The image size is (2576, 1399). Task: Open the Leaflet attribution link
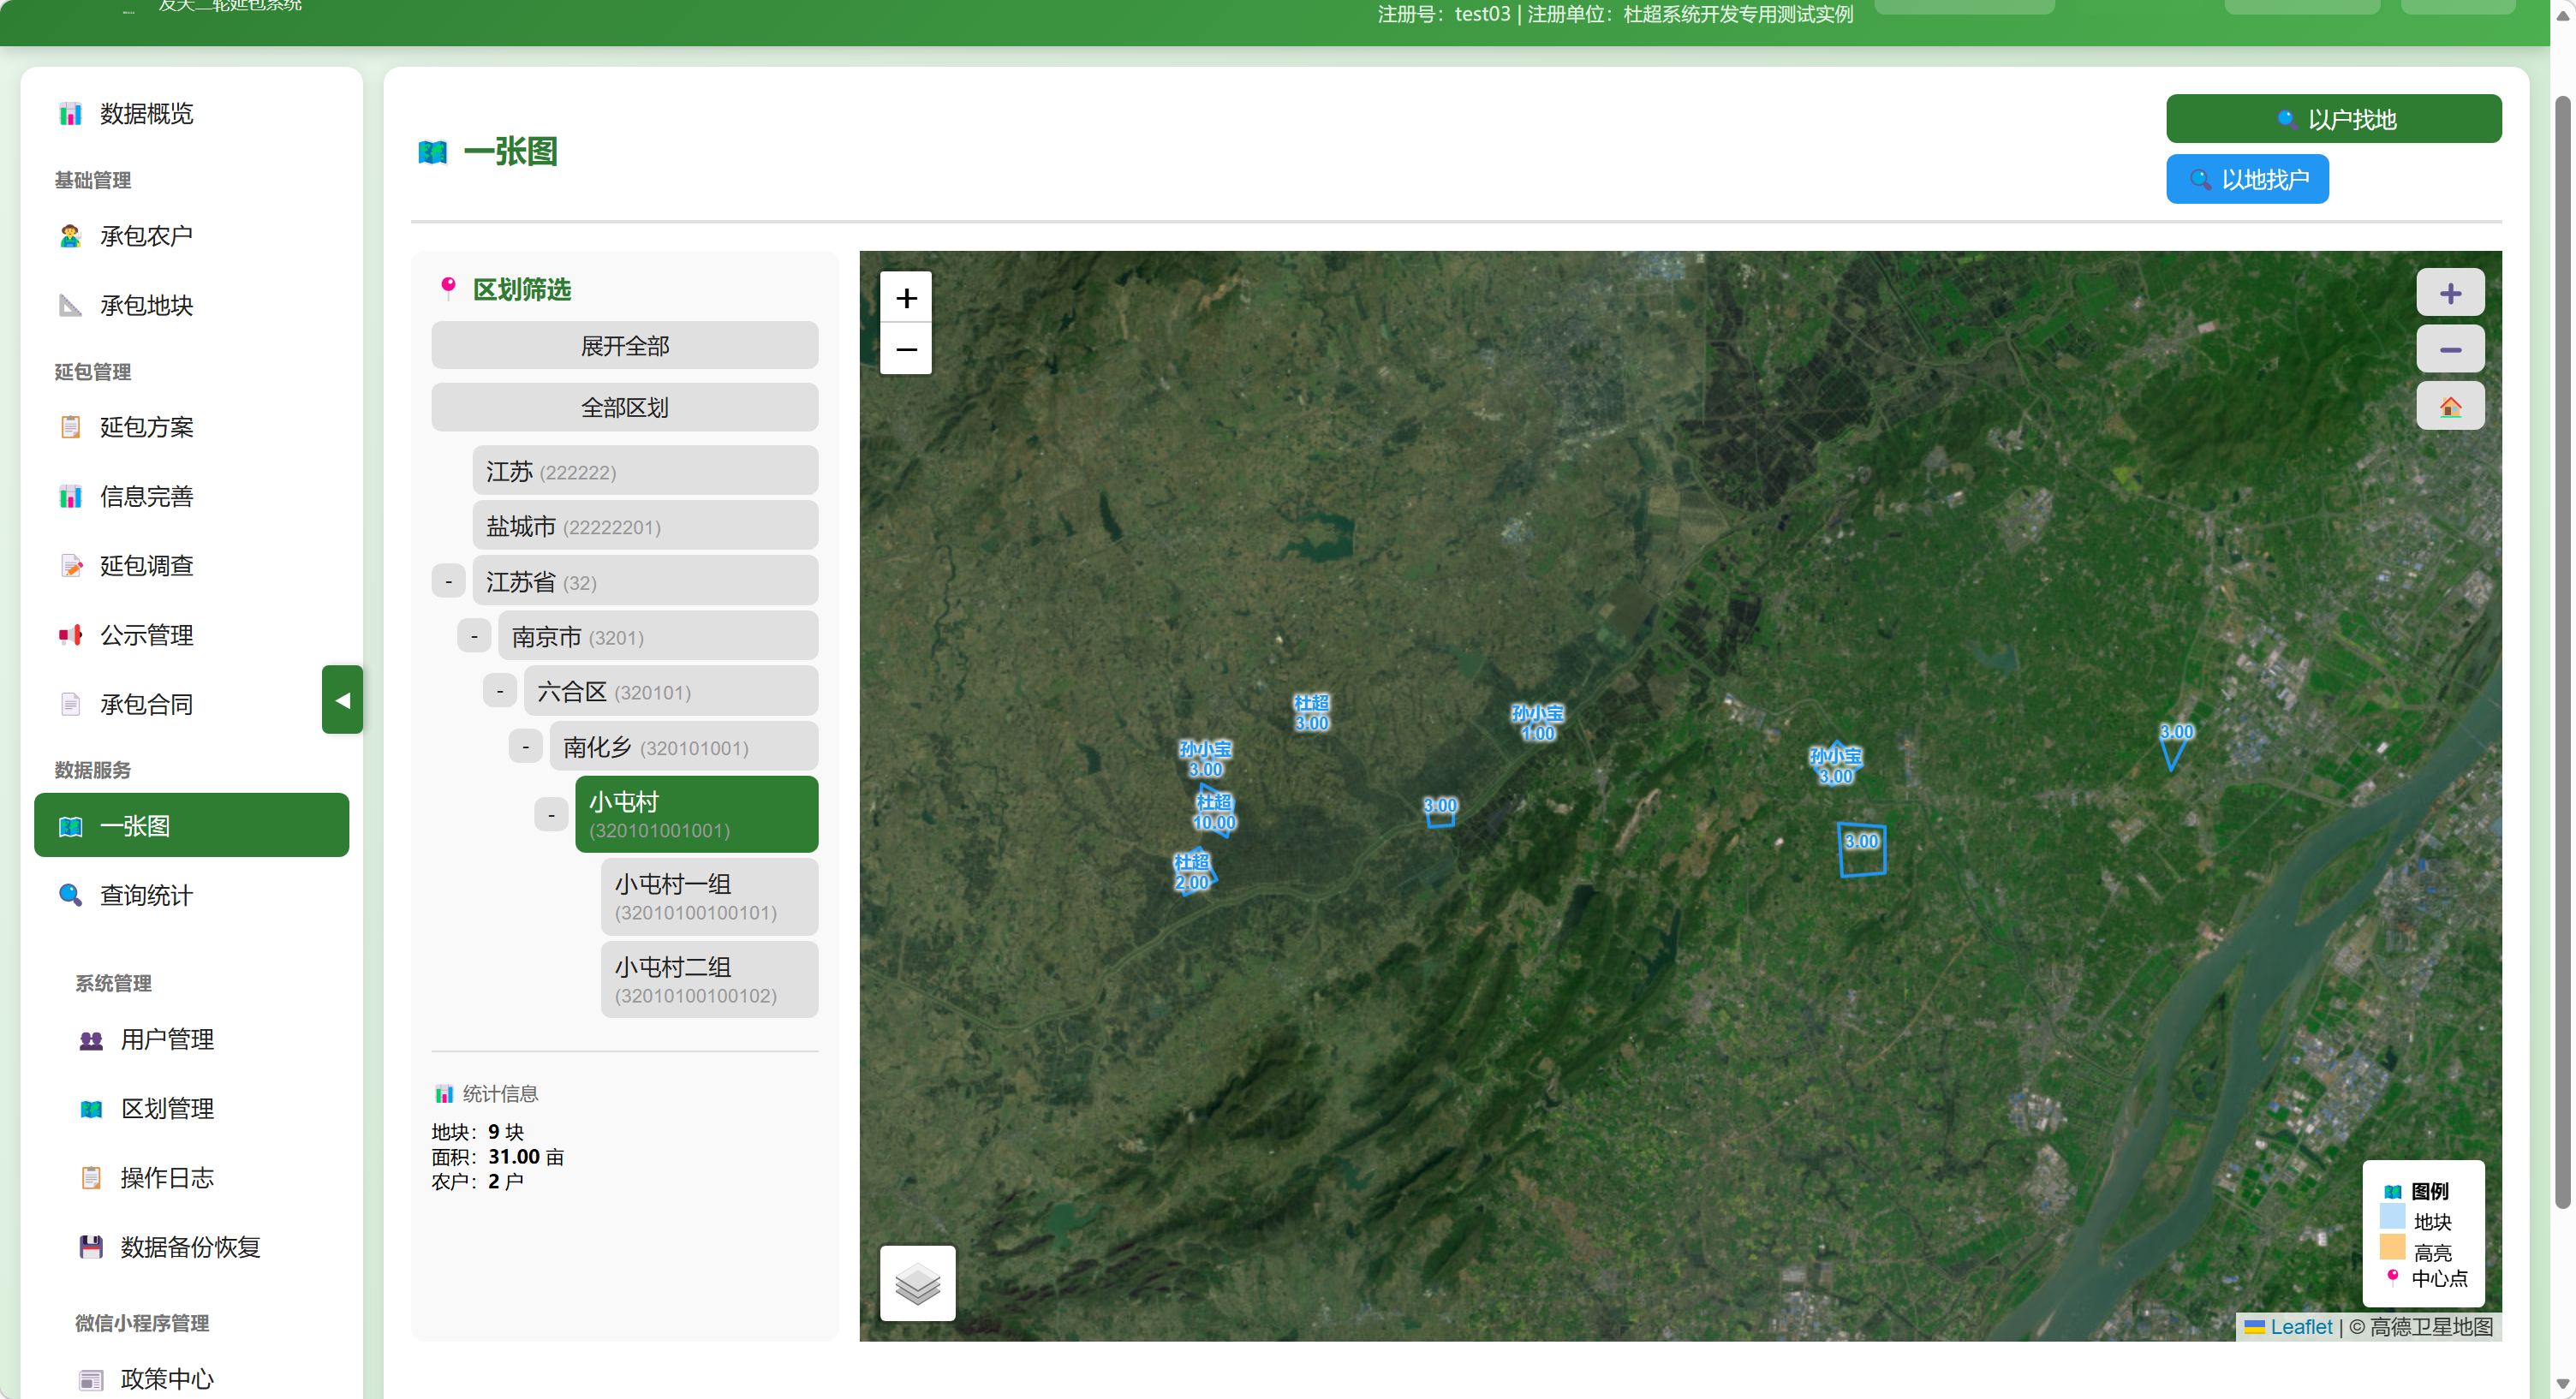pyautogui.click(x=2300, y=1326)
